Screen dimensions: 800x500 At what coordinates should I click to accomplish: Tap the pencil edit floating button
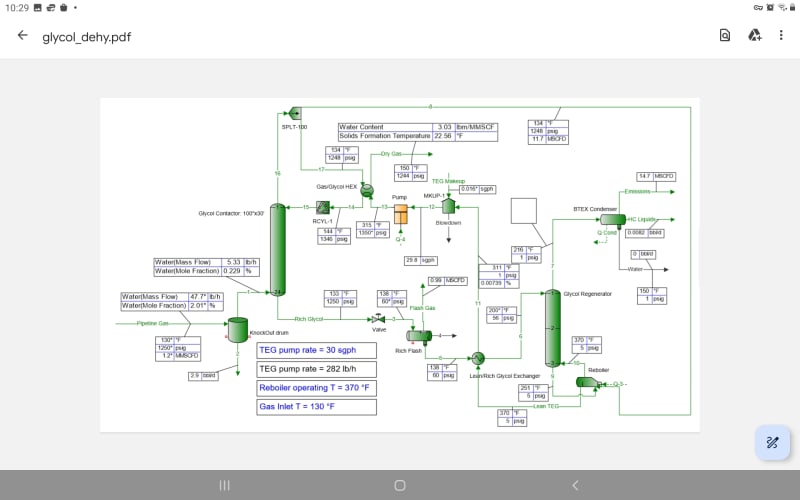click(772, 442)
